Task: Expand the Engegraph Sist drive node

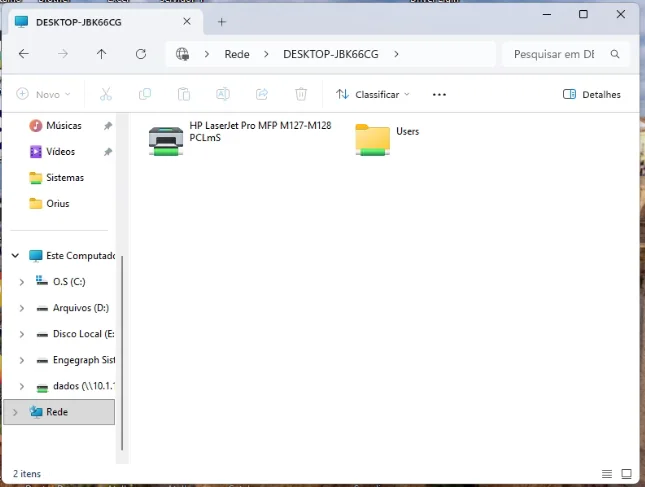Action: click(x=22, y=360)
